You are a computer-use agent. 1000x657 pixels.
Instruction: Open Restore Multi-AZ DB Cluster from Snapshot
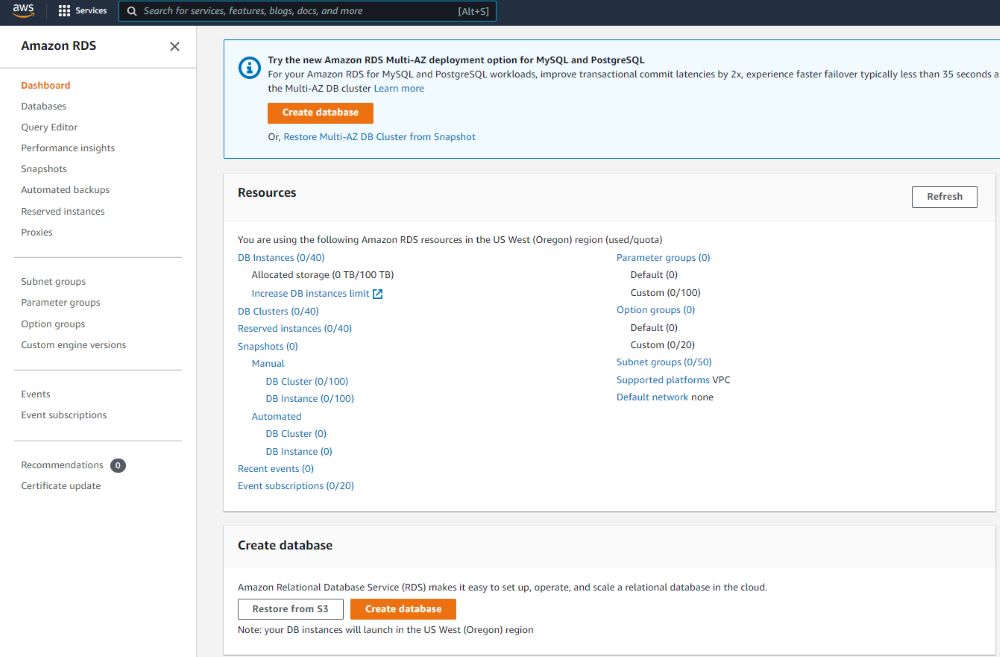click(379, 137)
